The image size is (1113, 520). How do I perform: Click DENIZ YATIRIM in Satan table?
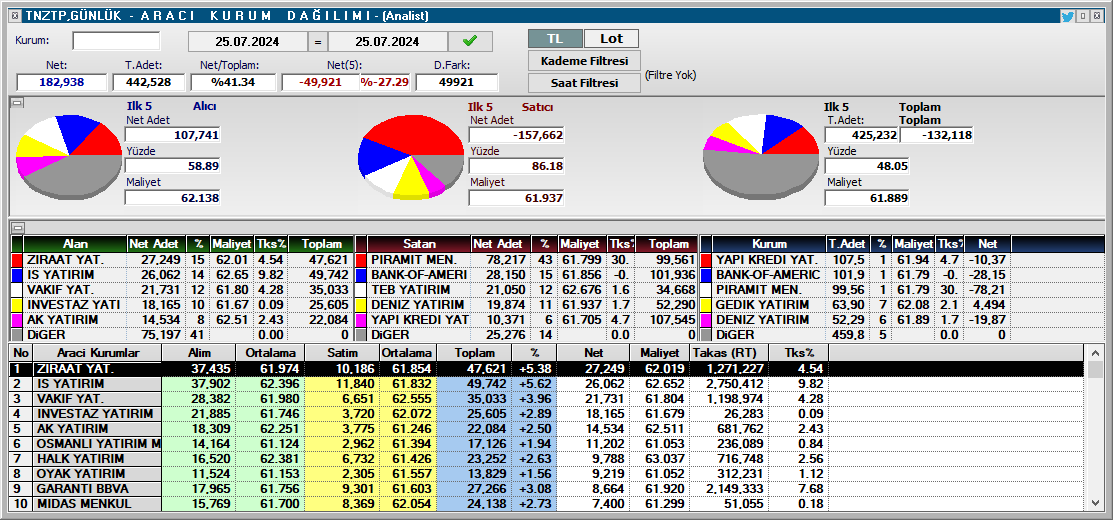click(x=417, y=304)
